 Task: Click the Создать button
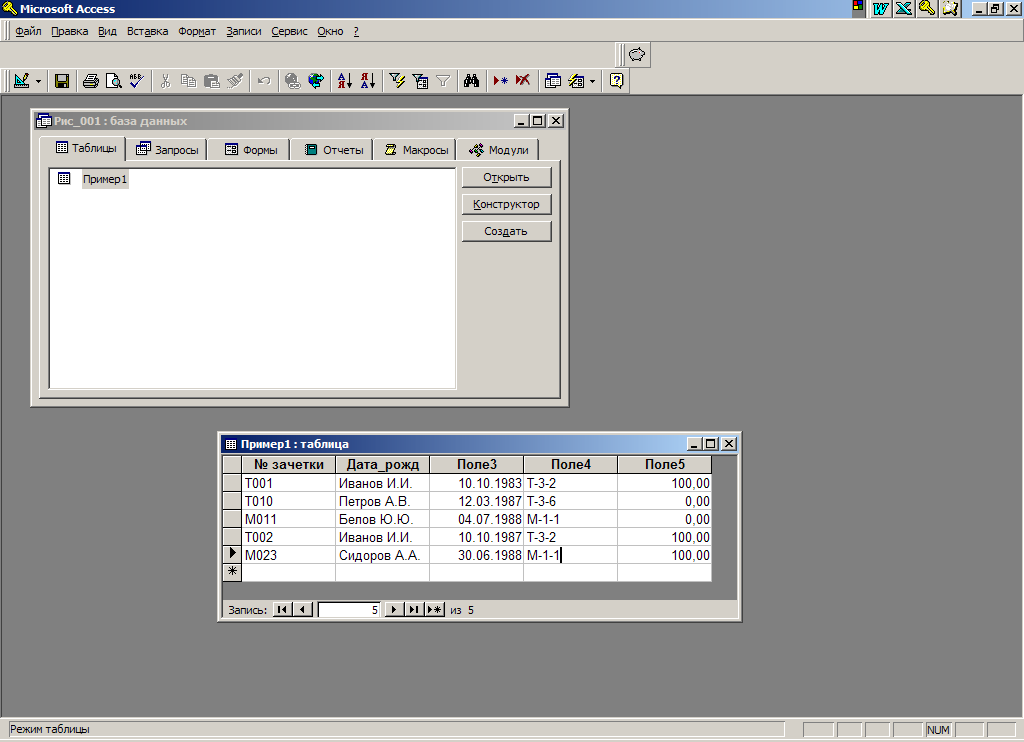pos(506,231)
